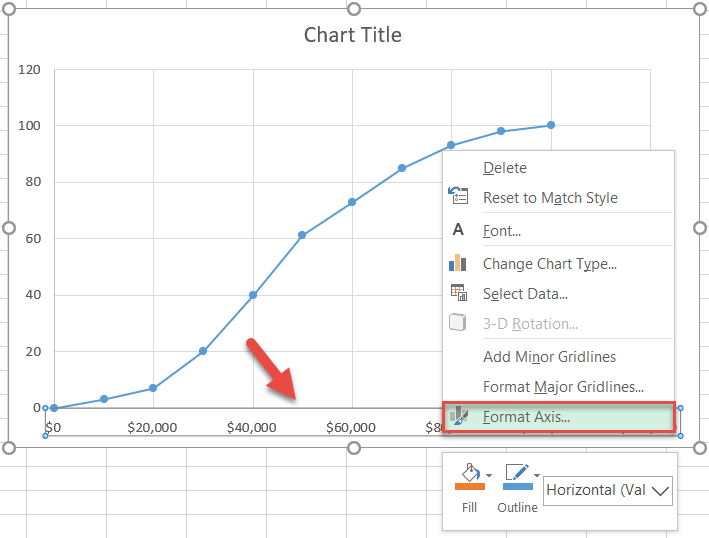Select Reset to Match Style
The height and width of the screenshot is (538, 709).
click(559, 198)
